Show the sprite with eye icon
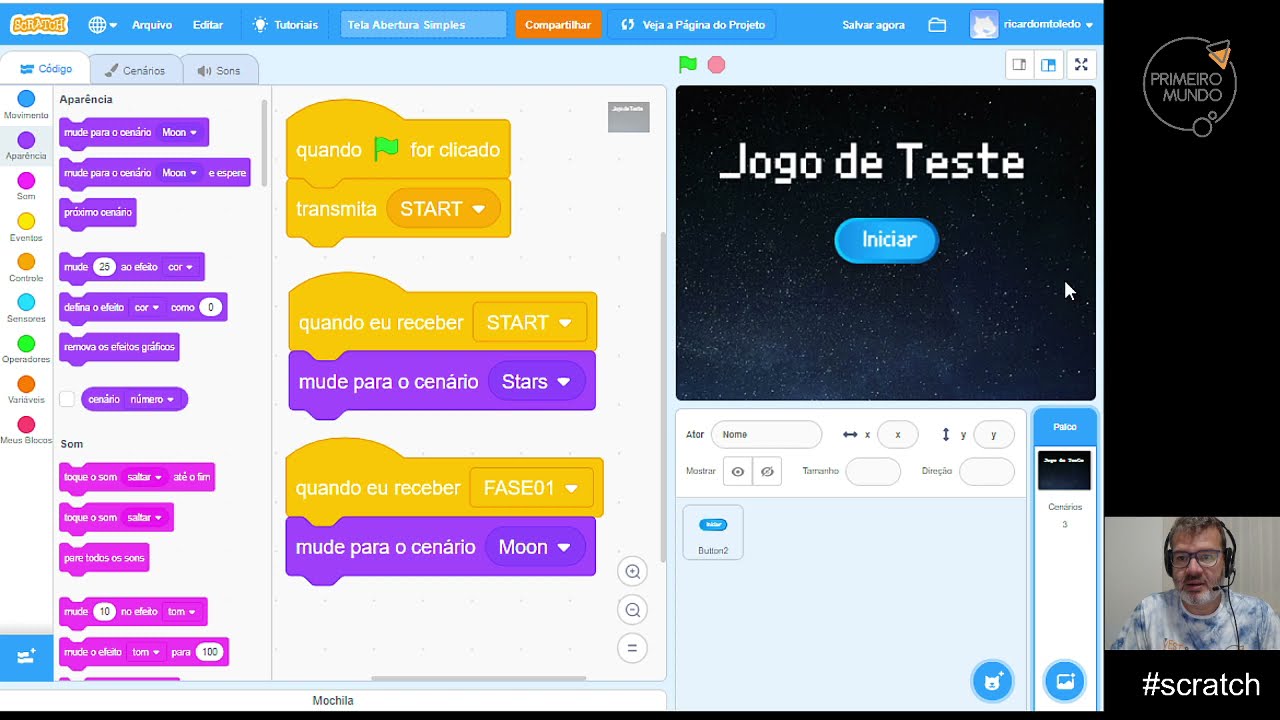Image resolution: width=1280 pixels, height=720 pixels. pyautogui.click(x=738, y=472)
